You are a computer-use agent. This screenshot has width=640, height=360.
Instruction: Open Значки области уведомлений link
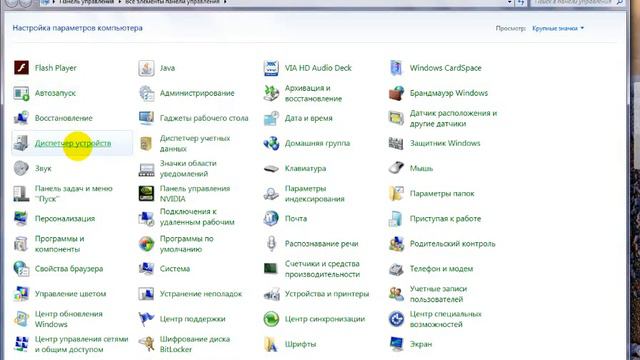pos(188,168)
